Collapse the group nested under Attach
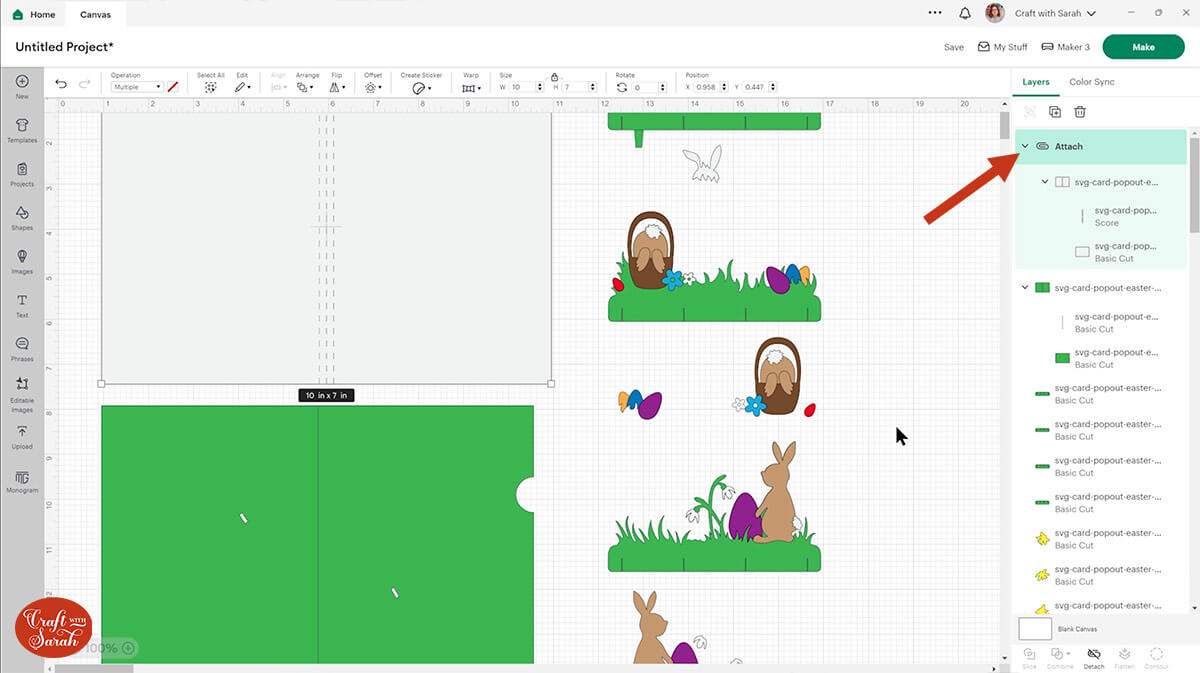1200x673 pixels. 1045,182
